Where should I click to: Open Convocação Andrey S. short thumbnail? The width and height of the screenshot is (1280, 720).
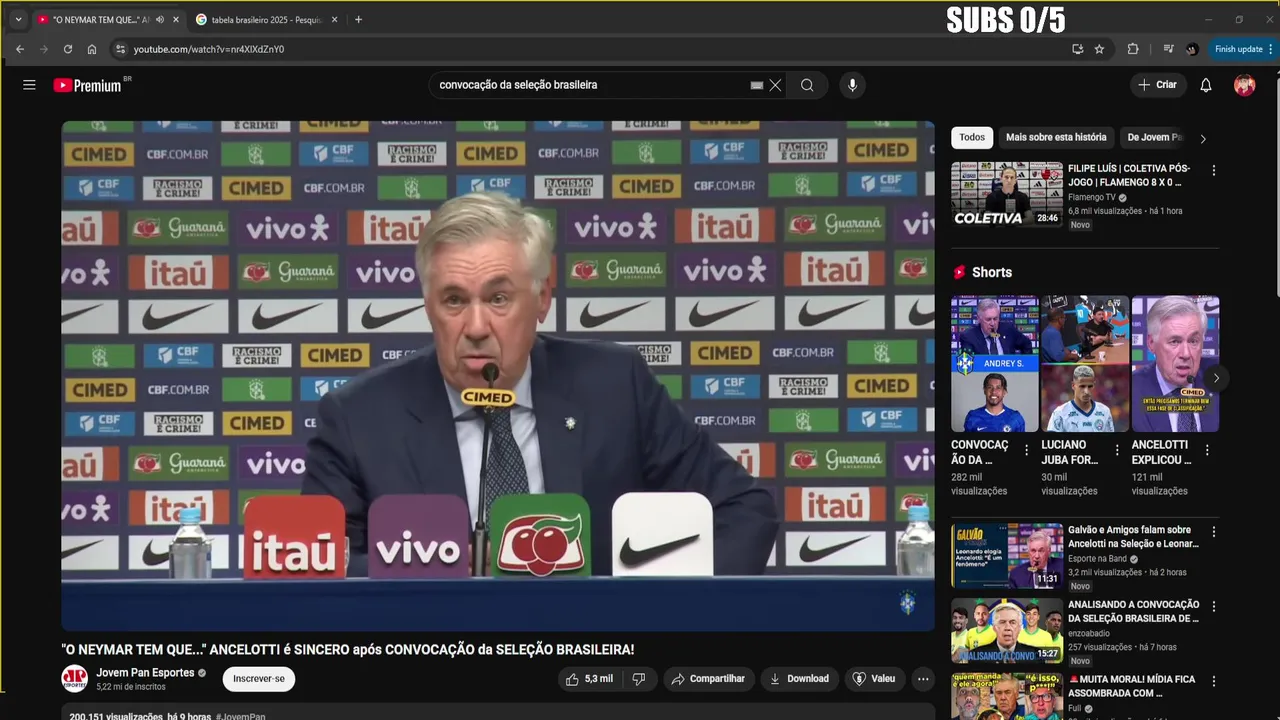click(995, 364)
